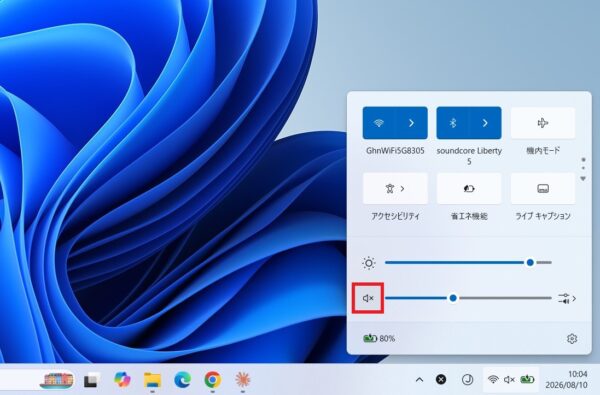Click the ship search highlight image
The width and height of the screenshot is (600, 395).
[56, 380]
